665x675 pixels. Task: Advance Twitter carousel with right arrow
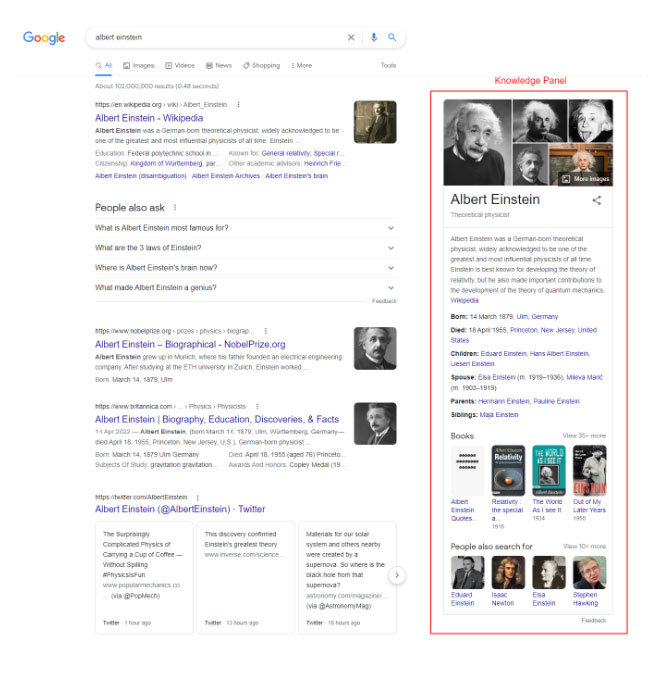(397, 575)
